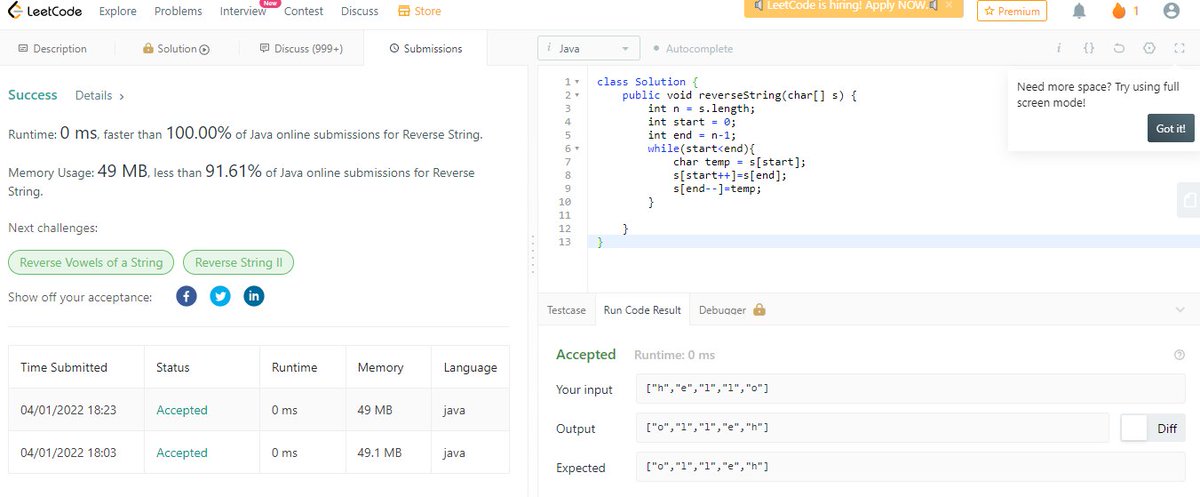
Task: Toggle the Autocomplete option
Action: (692, 48)
